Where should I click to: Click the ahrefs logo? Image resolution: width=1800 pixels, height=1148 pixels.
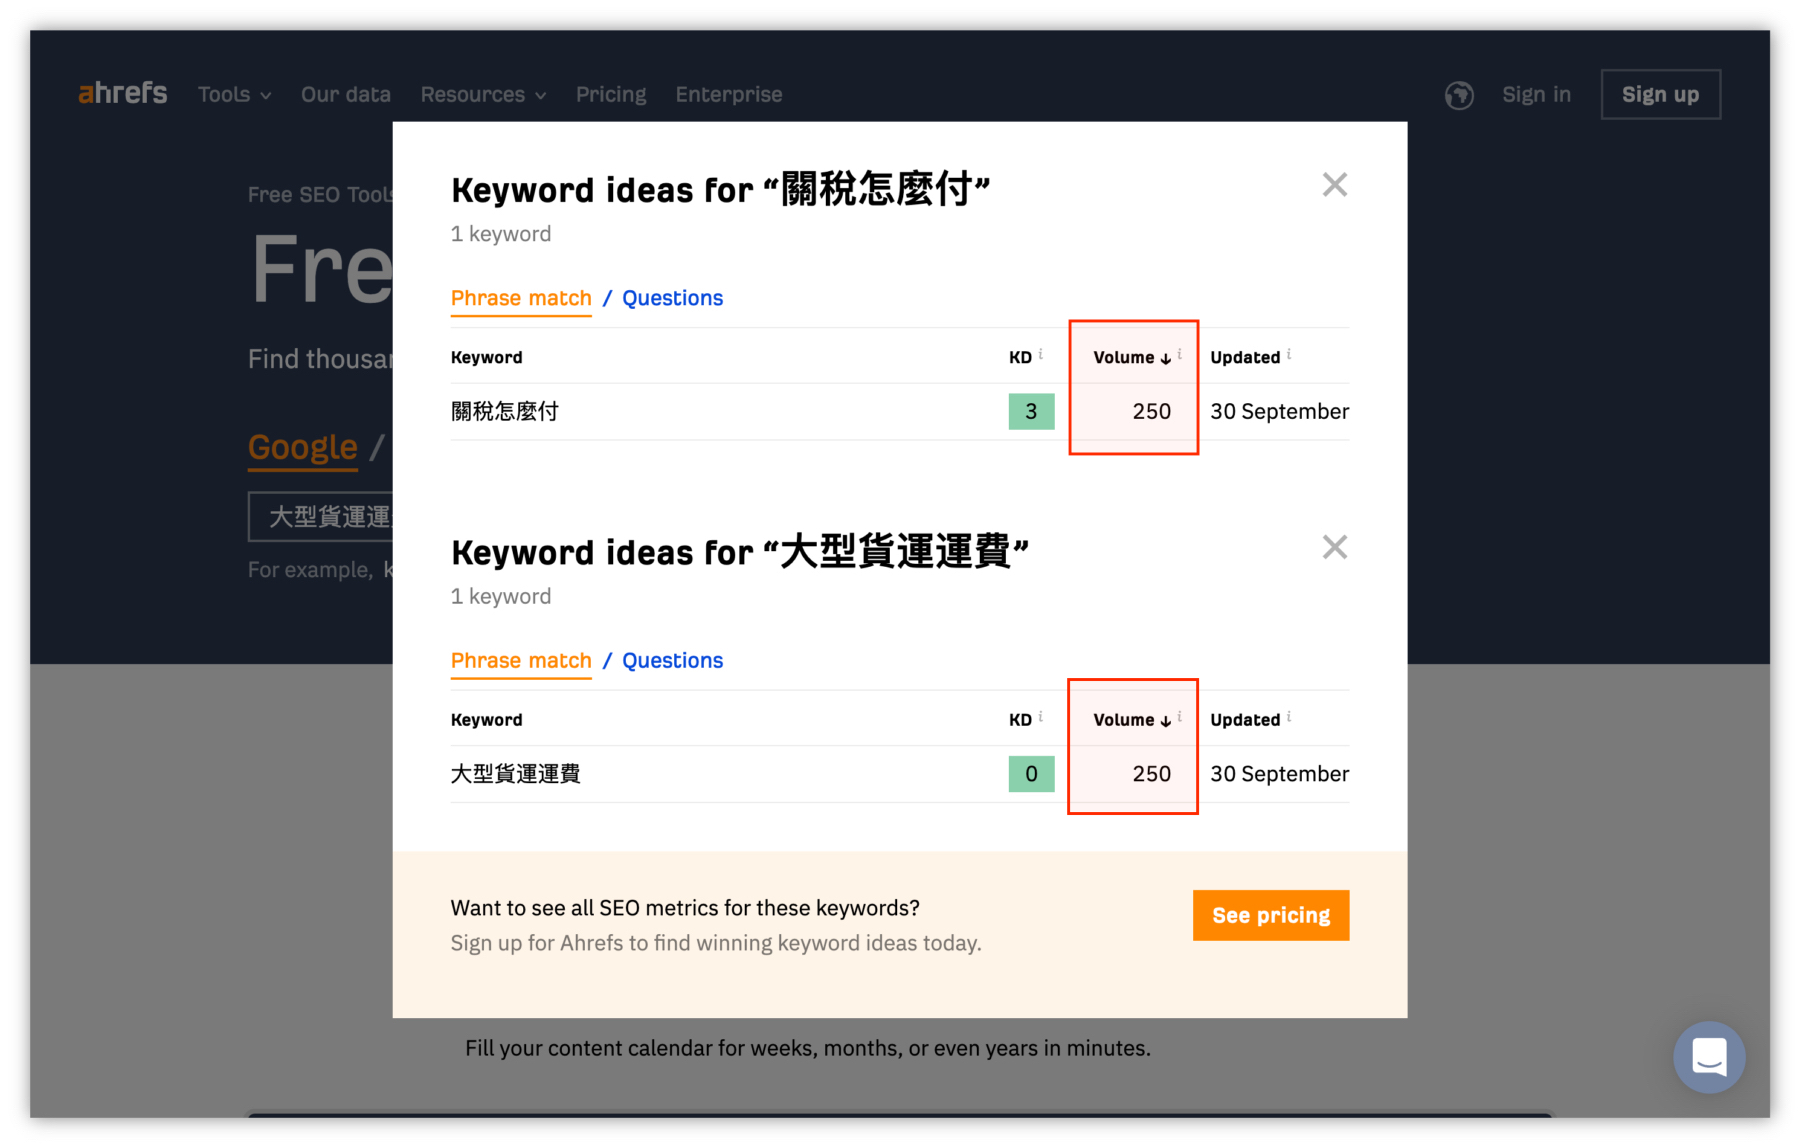(123, 94)
